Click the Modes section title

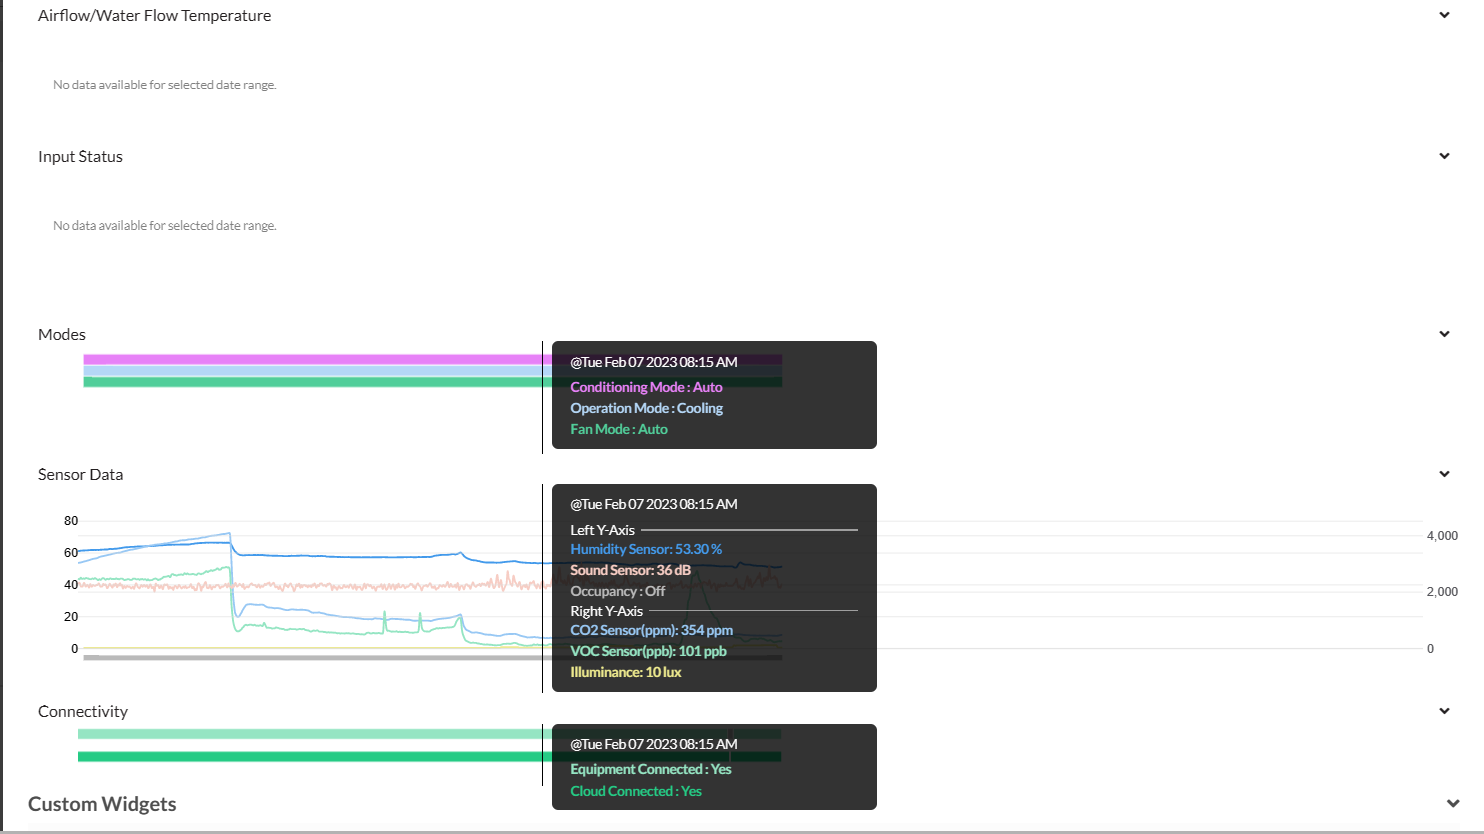click(62, 334)
